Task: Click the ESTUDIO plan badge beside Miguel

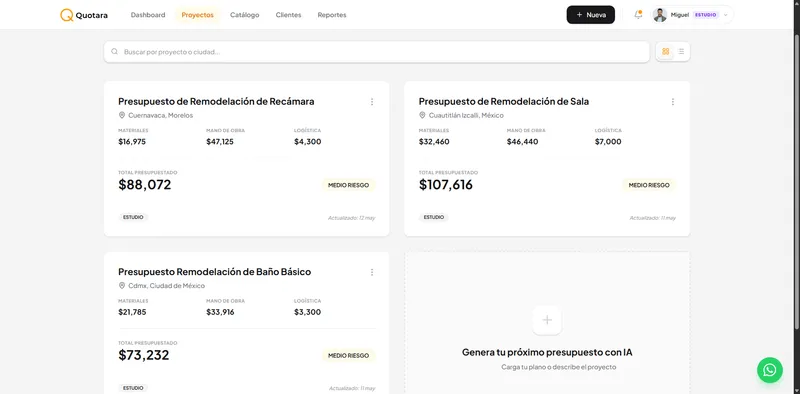Action: point(706,15)
